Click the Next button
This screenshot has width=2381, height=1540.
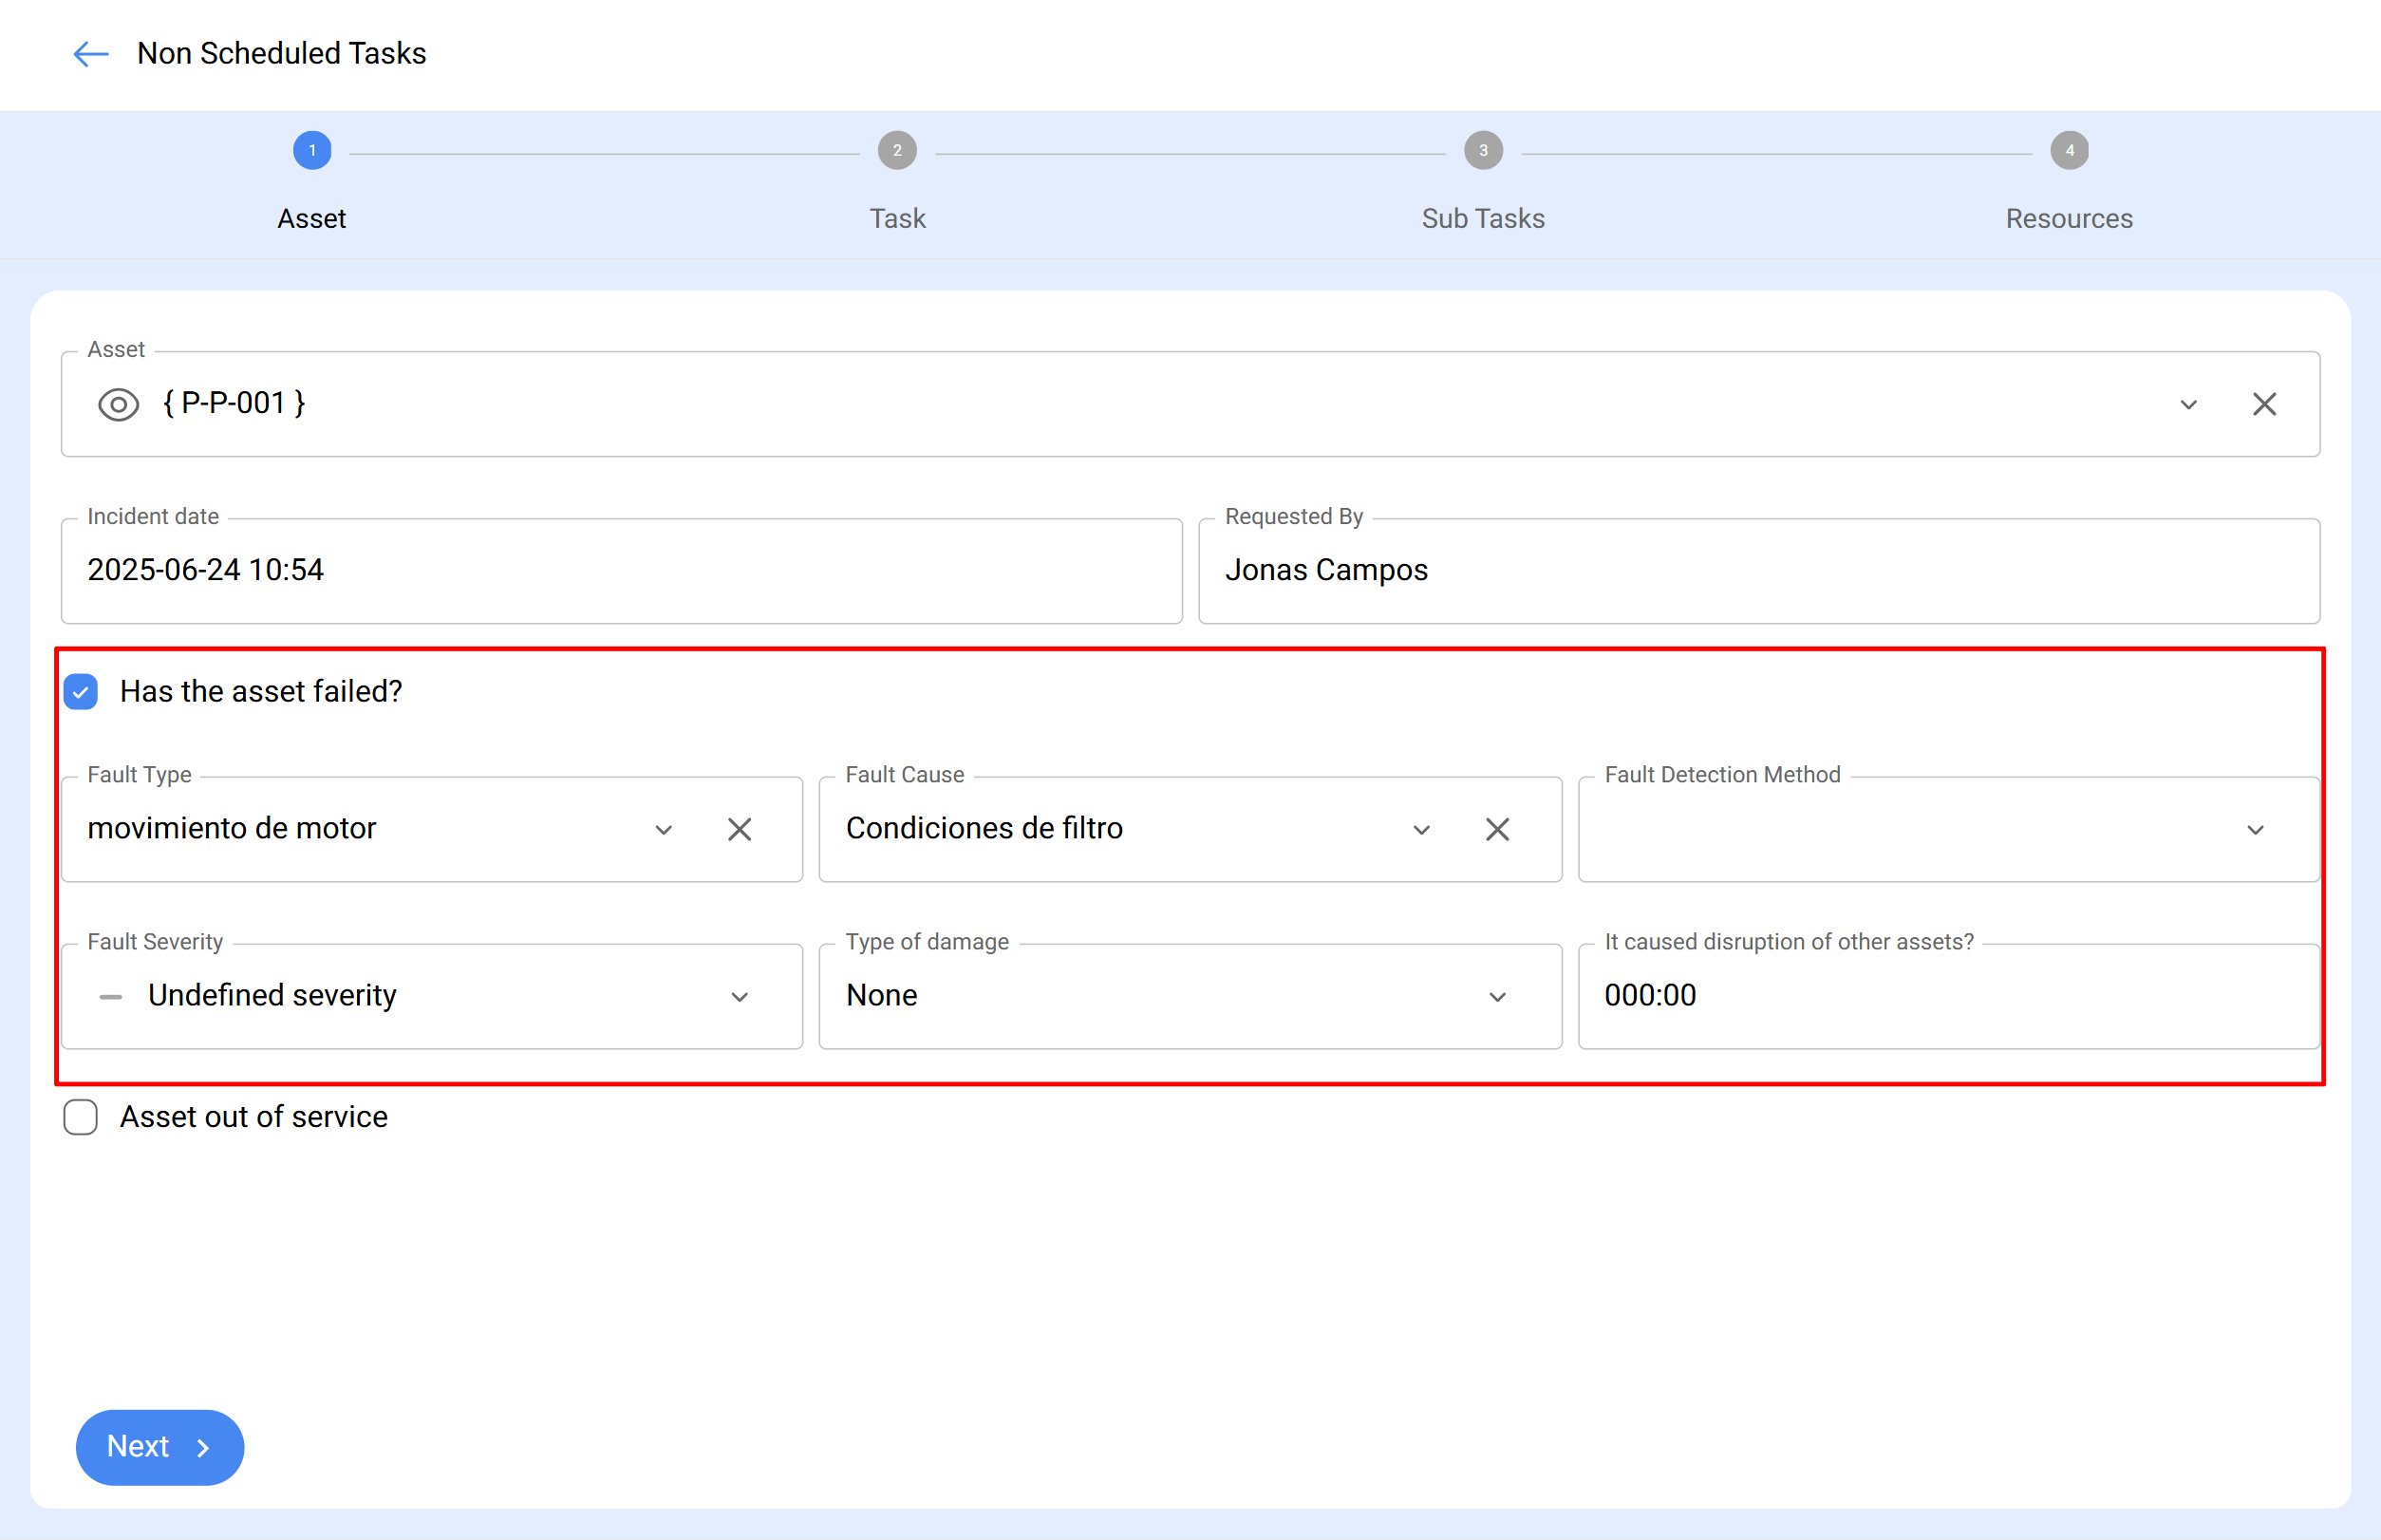pyautogui.click(x=159, y=1446)
